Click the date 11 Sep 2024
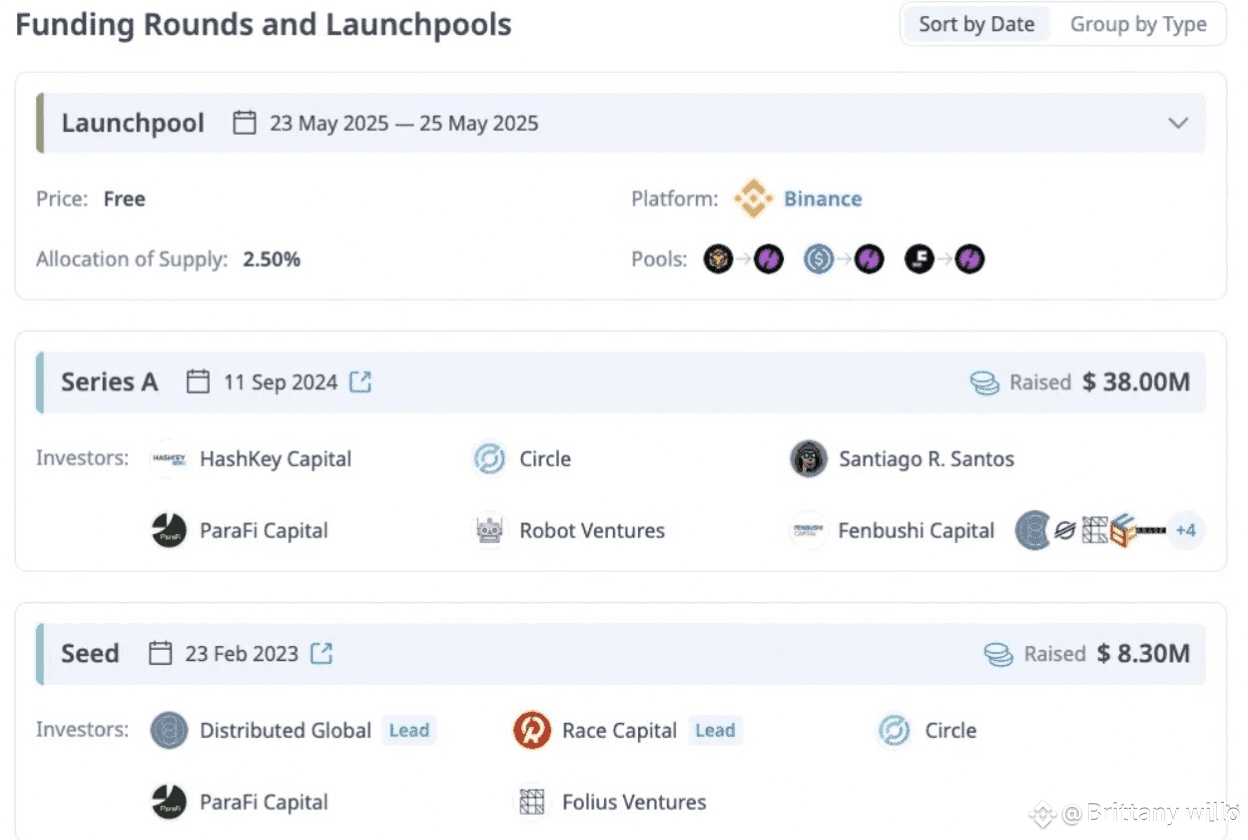 pyautogui.click(x=281, y=382)
